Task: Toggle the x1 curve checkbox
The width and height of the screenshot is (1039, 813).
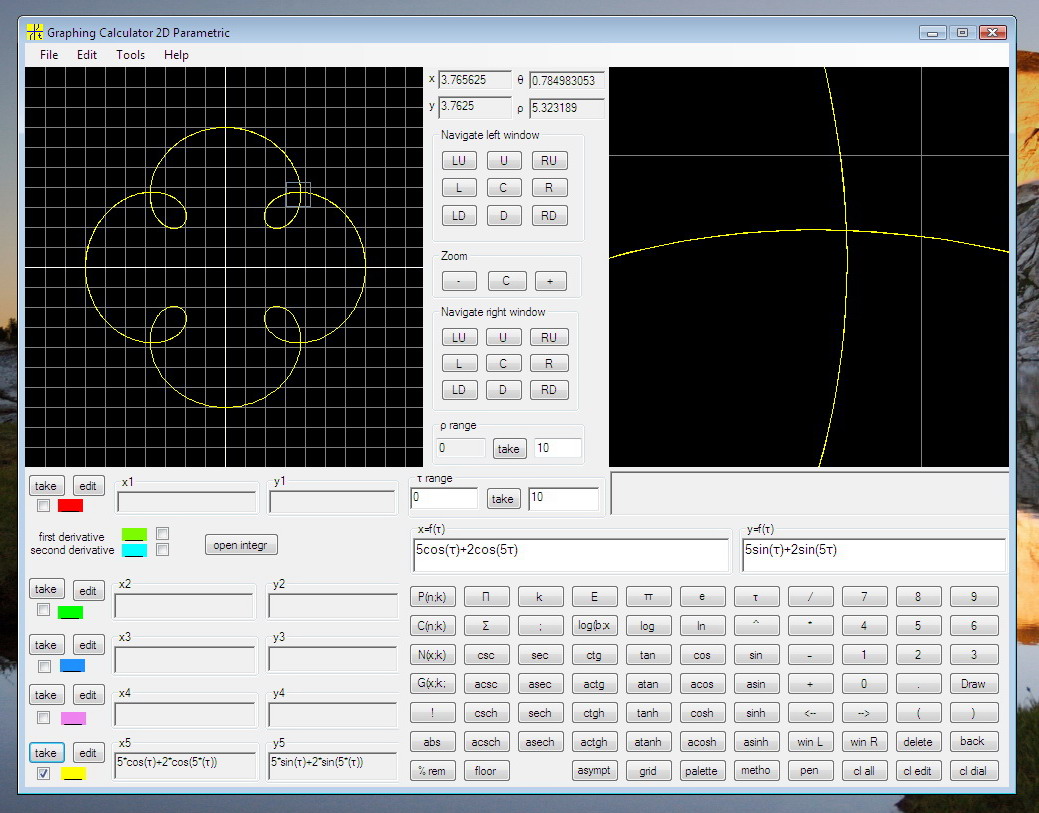Action: pyautogui.click(x=44, y=506)
